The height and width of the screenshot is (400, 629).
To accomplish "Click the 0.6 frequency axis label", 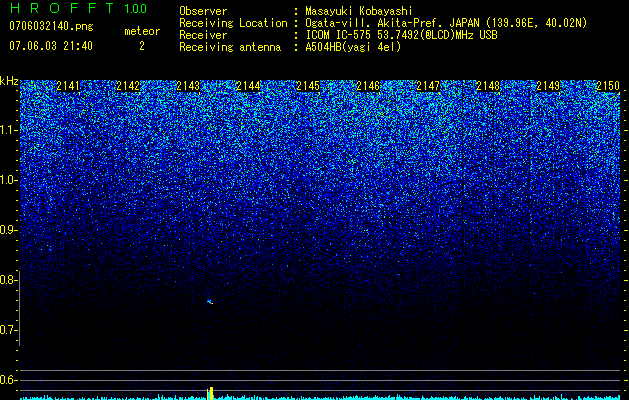I will [8, 380].
